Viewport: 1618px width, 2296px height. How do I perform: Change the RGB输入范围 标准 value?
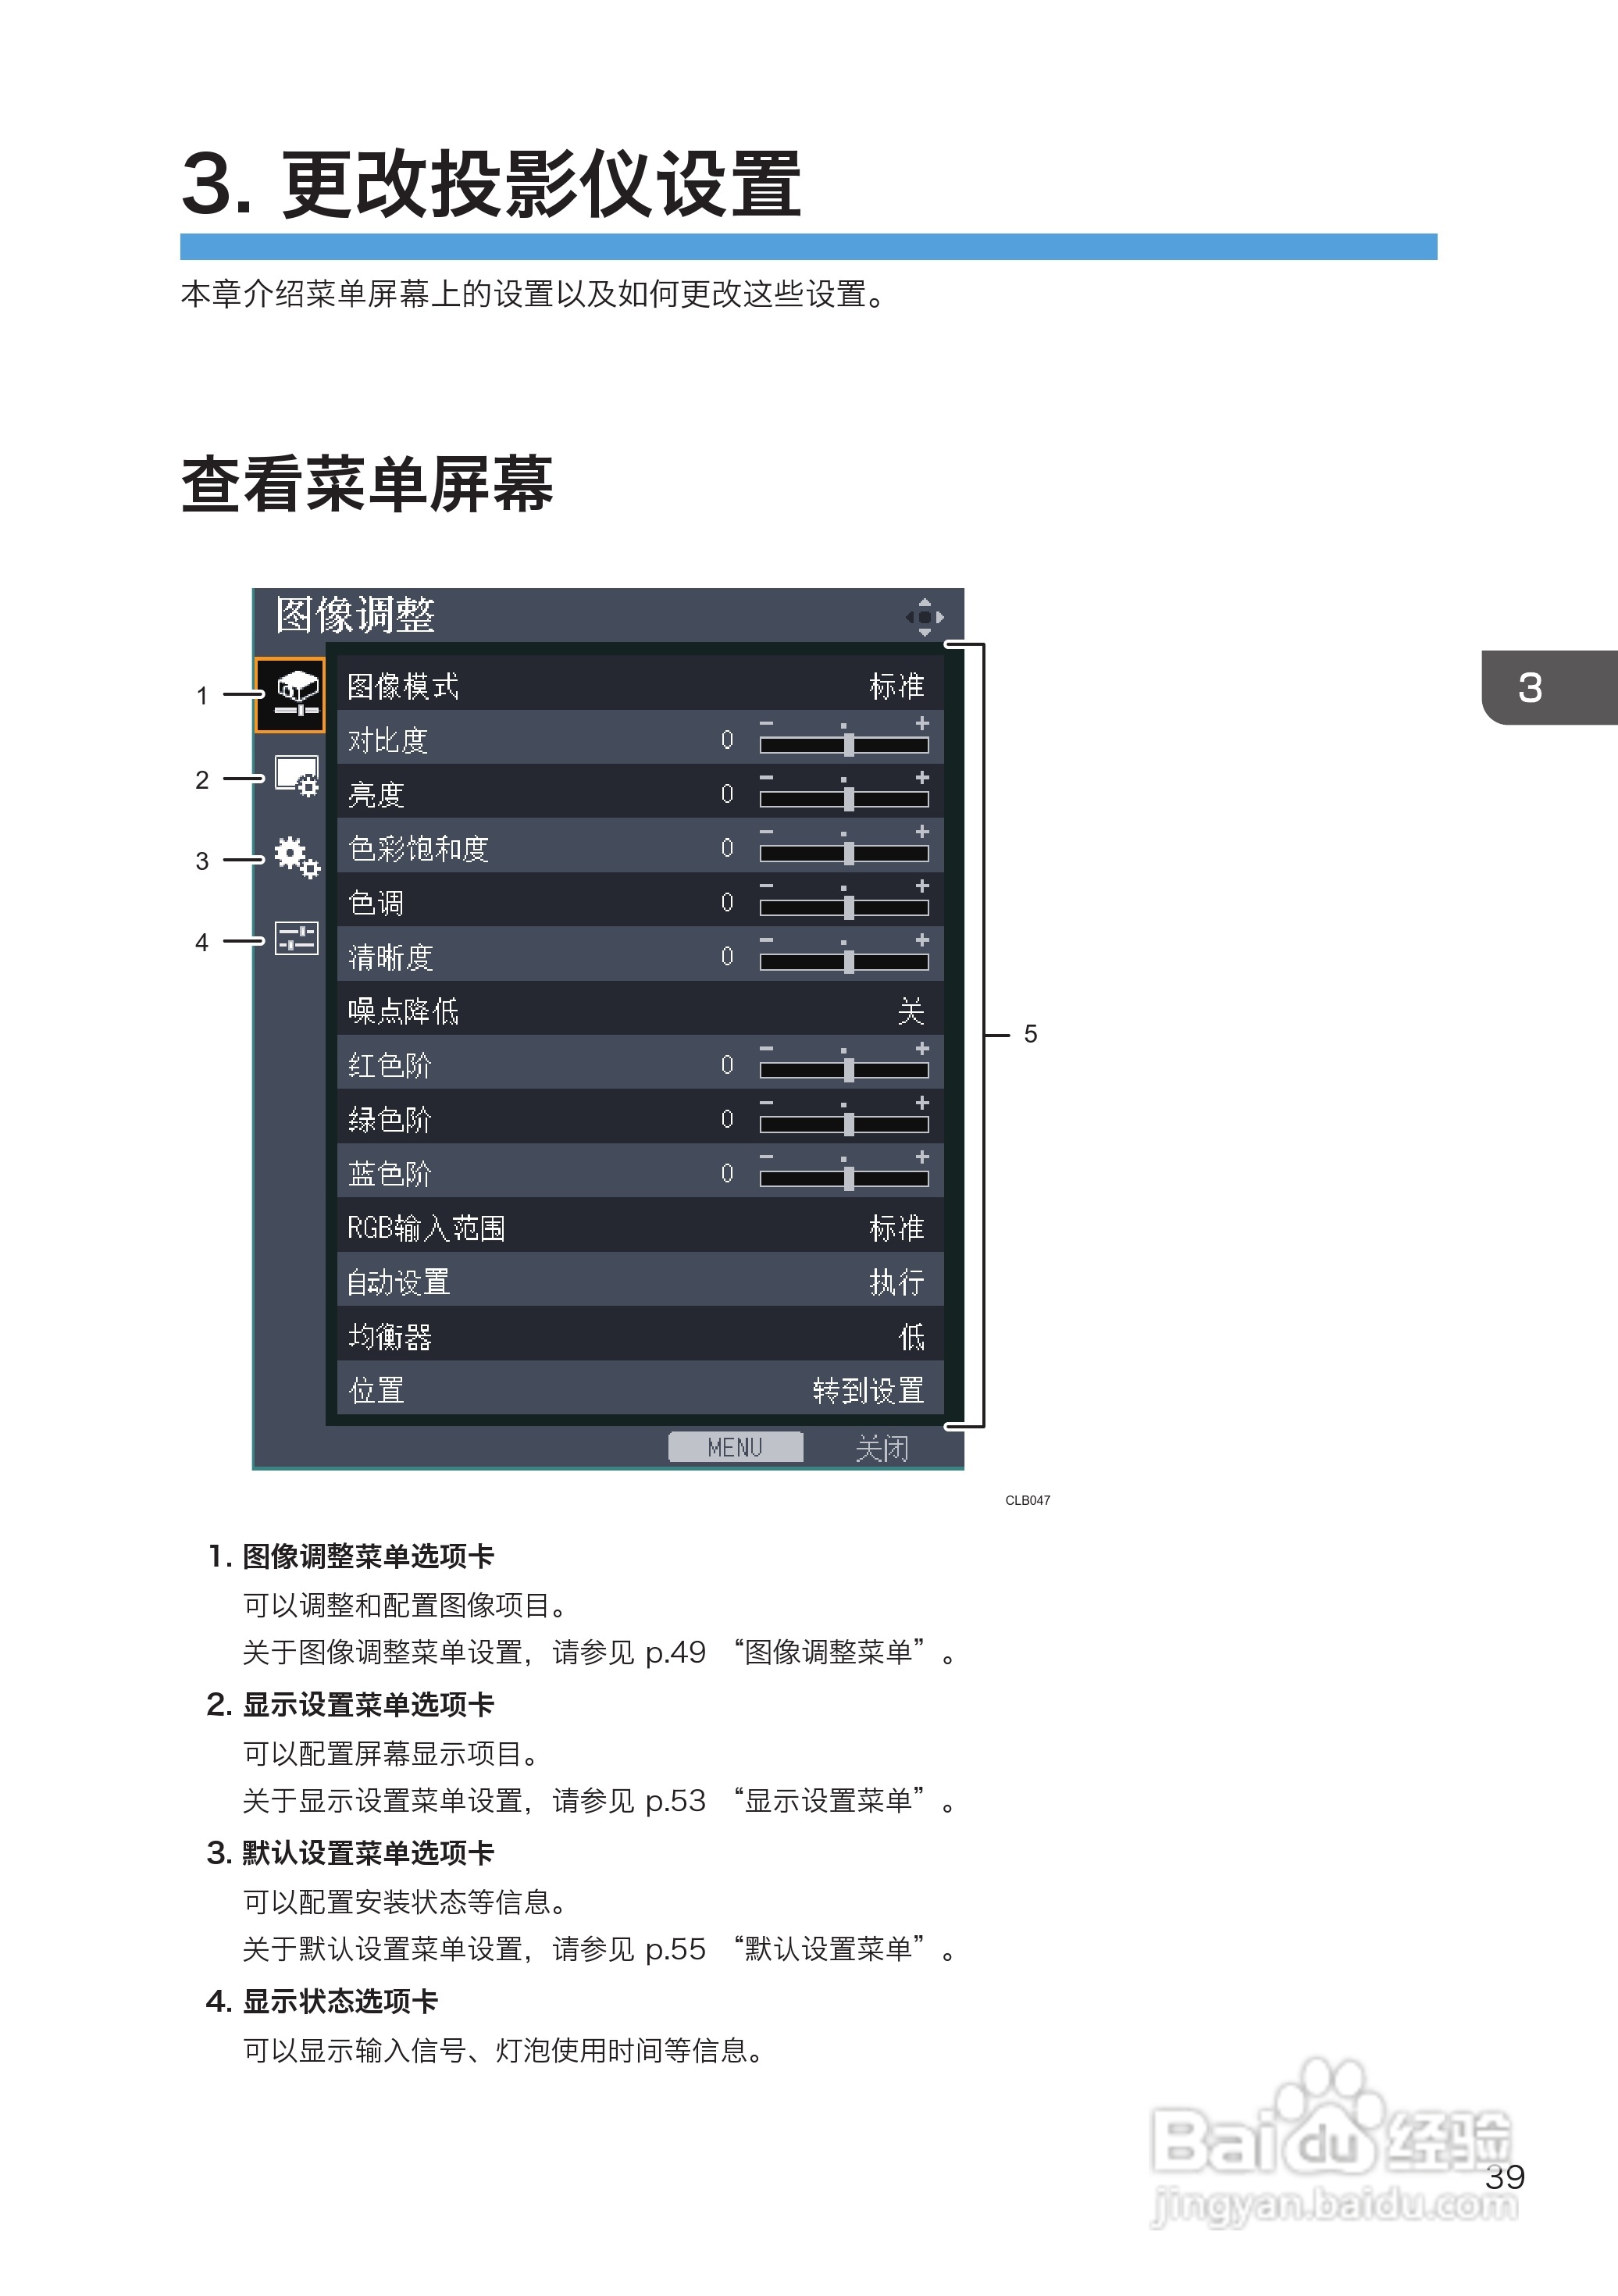[x=896, y=1228]
